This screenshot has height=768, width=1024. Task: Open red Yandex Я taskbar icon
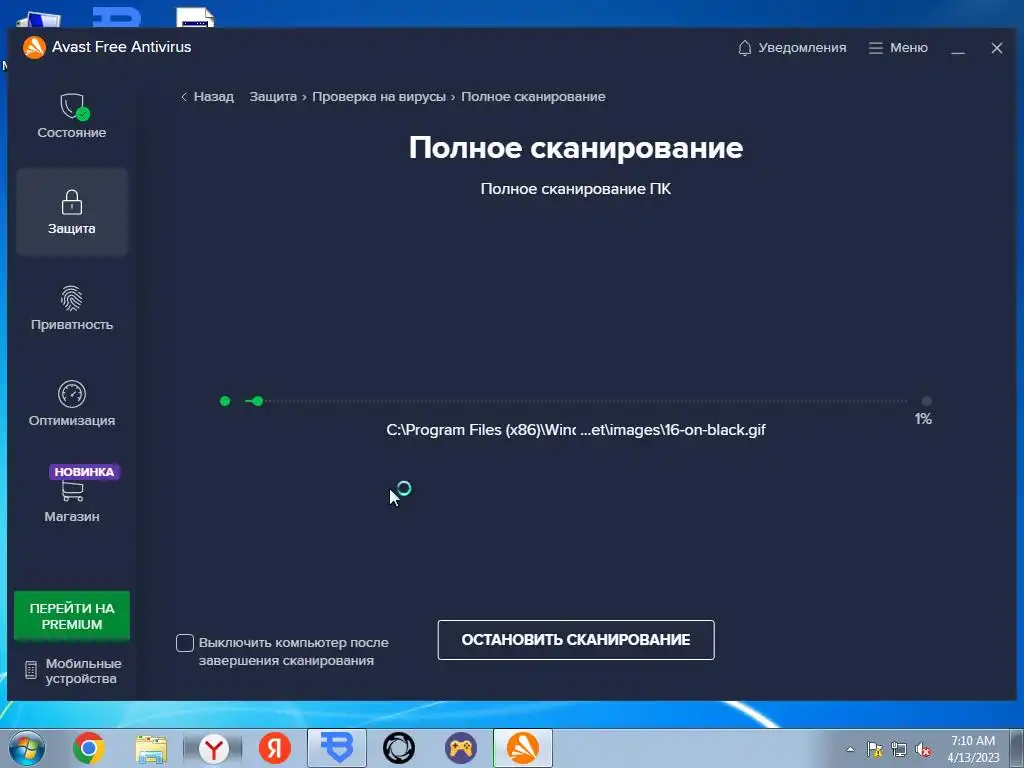(x=275, y=748)
